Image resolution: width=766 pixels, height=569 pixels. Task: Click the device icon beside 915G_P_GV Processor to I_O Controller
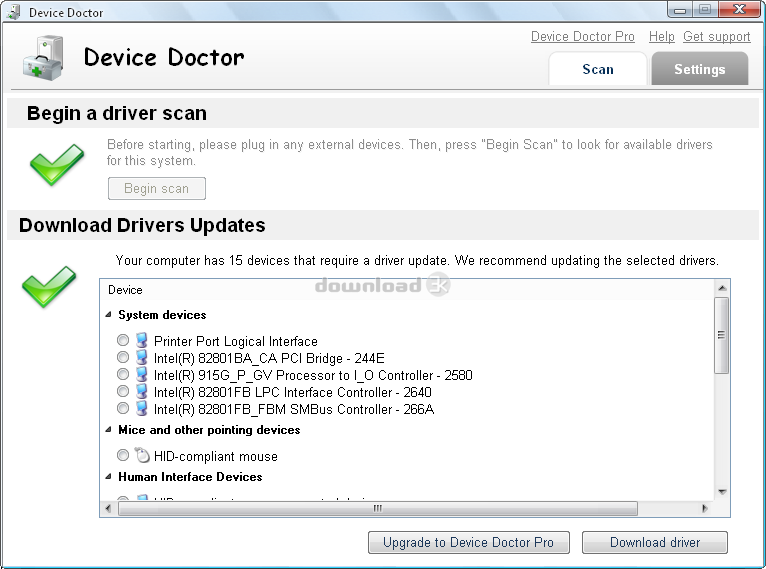142,374
